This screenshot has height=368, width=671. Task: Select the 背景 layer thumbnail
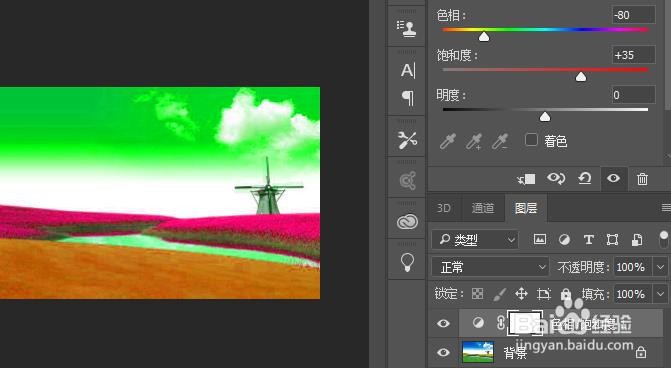[x=478, y=352]
